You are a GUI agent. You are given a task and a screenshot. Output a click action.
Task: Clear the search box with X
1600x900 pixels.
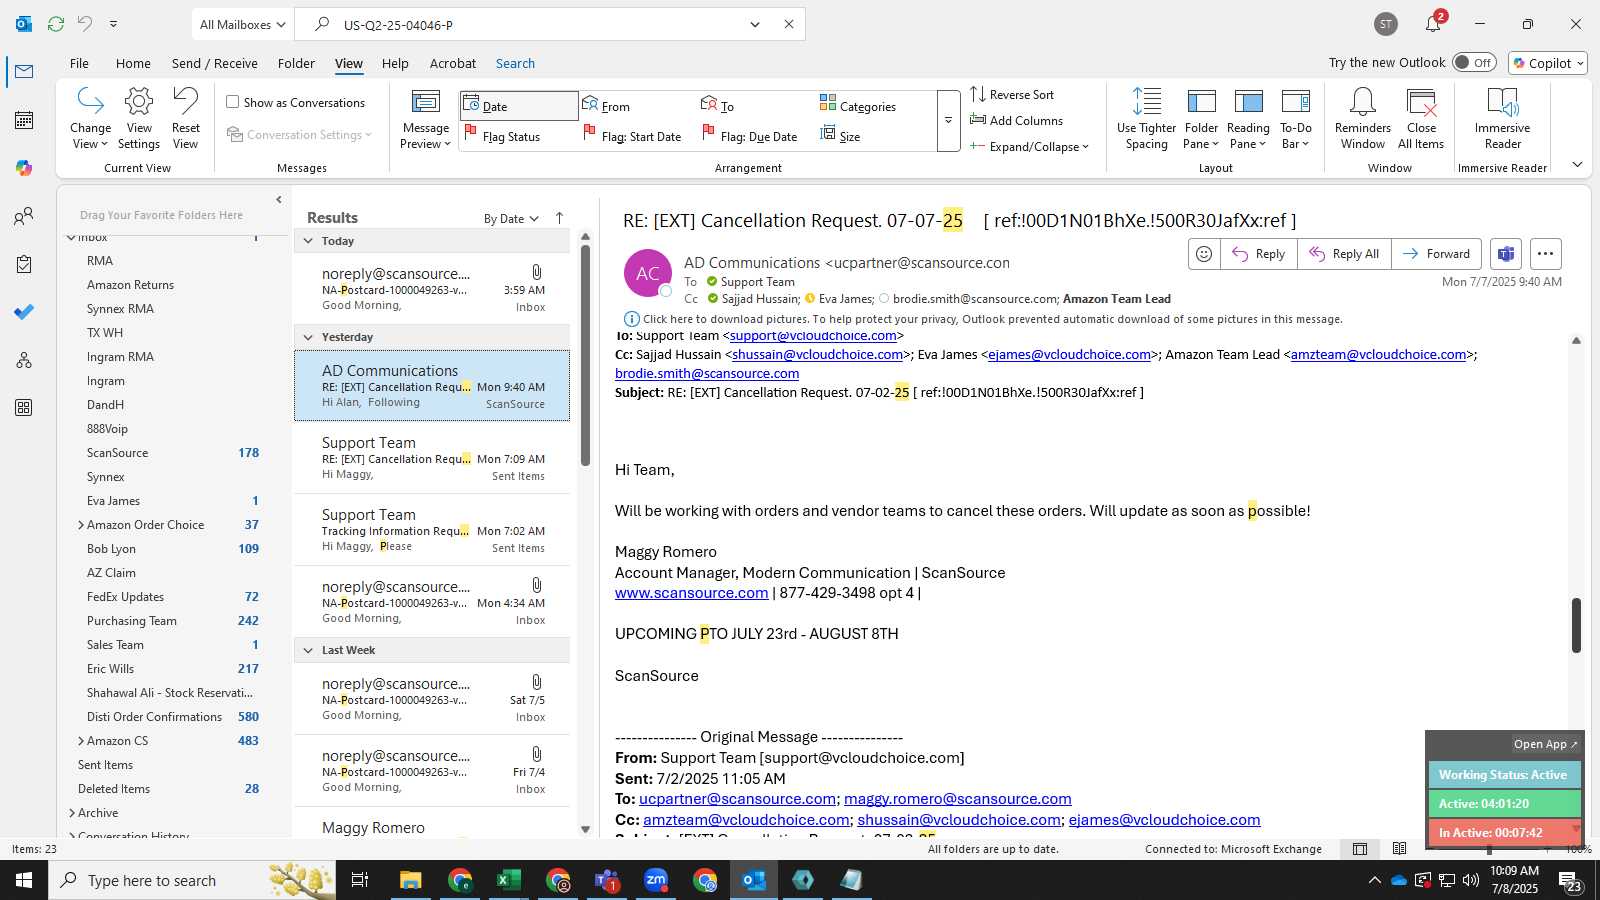(x=788, y=24)
